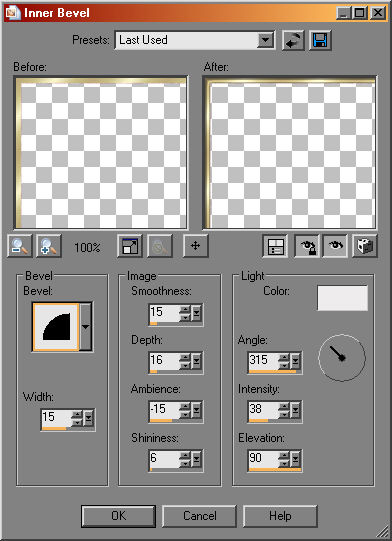Click the light angle dial
The width and height of the screenshot is (392, 541).
pos(342,358)
